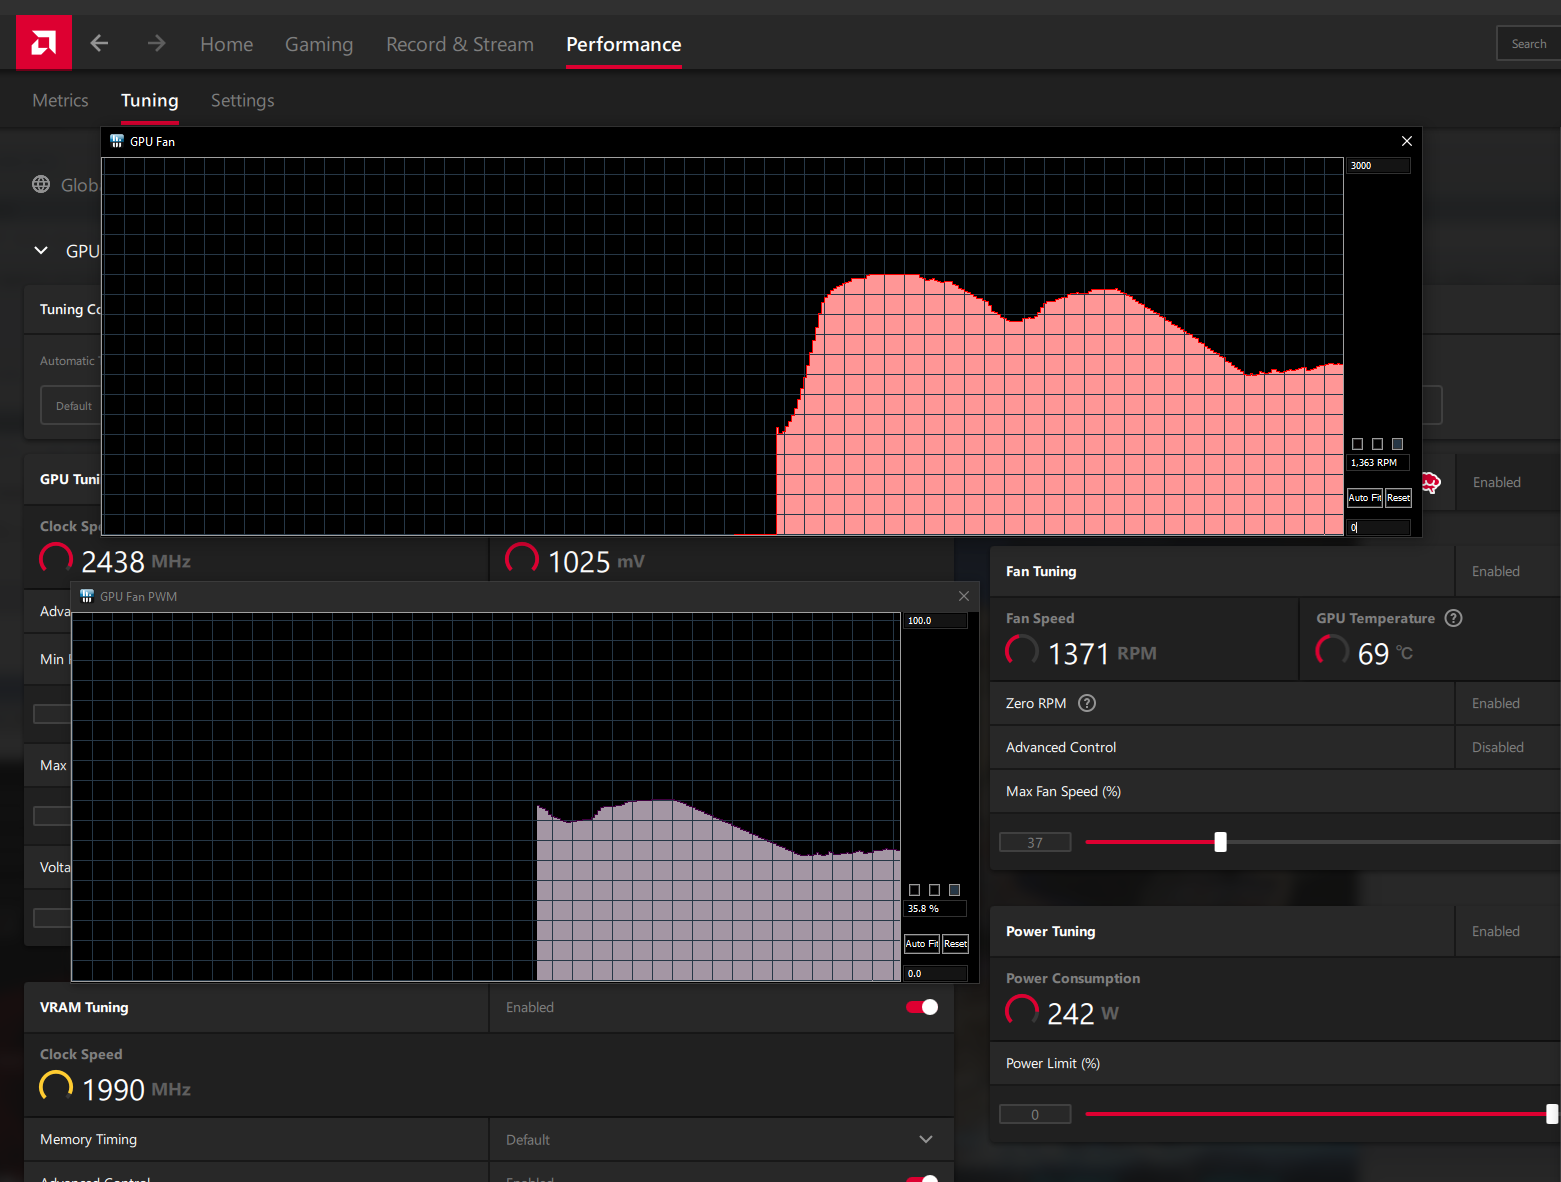1561x1182 pixels.
Task: Click the Max Fan Speed (%) label
Action: (1063, 791)
